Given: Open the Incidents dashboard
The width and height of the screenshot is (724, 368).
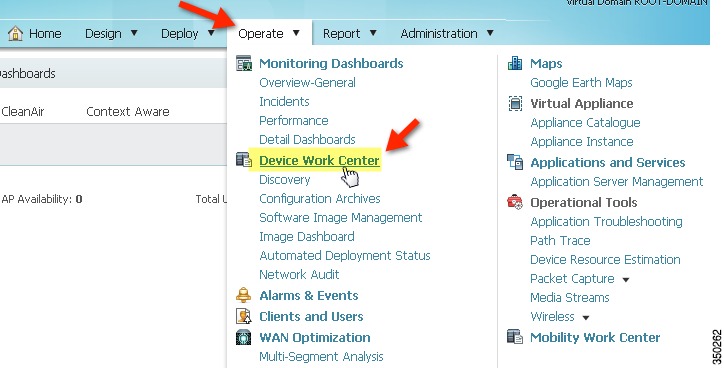Looking at the screenshot, I should 284,102.
